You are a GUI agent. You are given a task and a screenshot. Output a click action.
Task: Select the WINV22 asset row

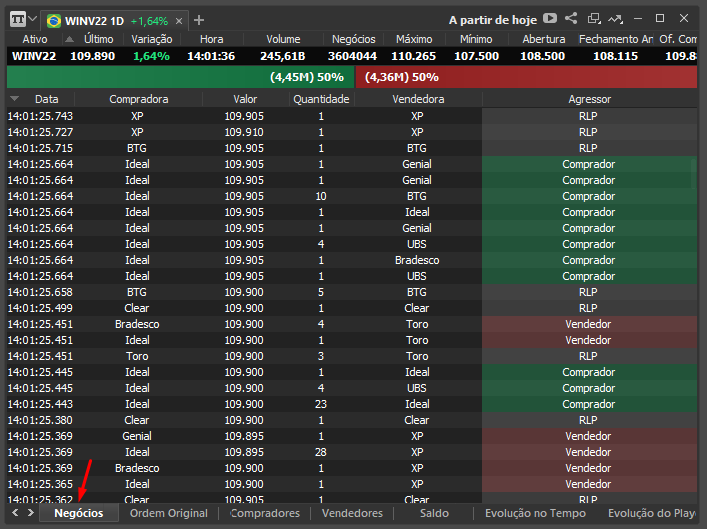352,56
